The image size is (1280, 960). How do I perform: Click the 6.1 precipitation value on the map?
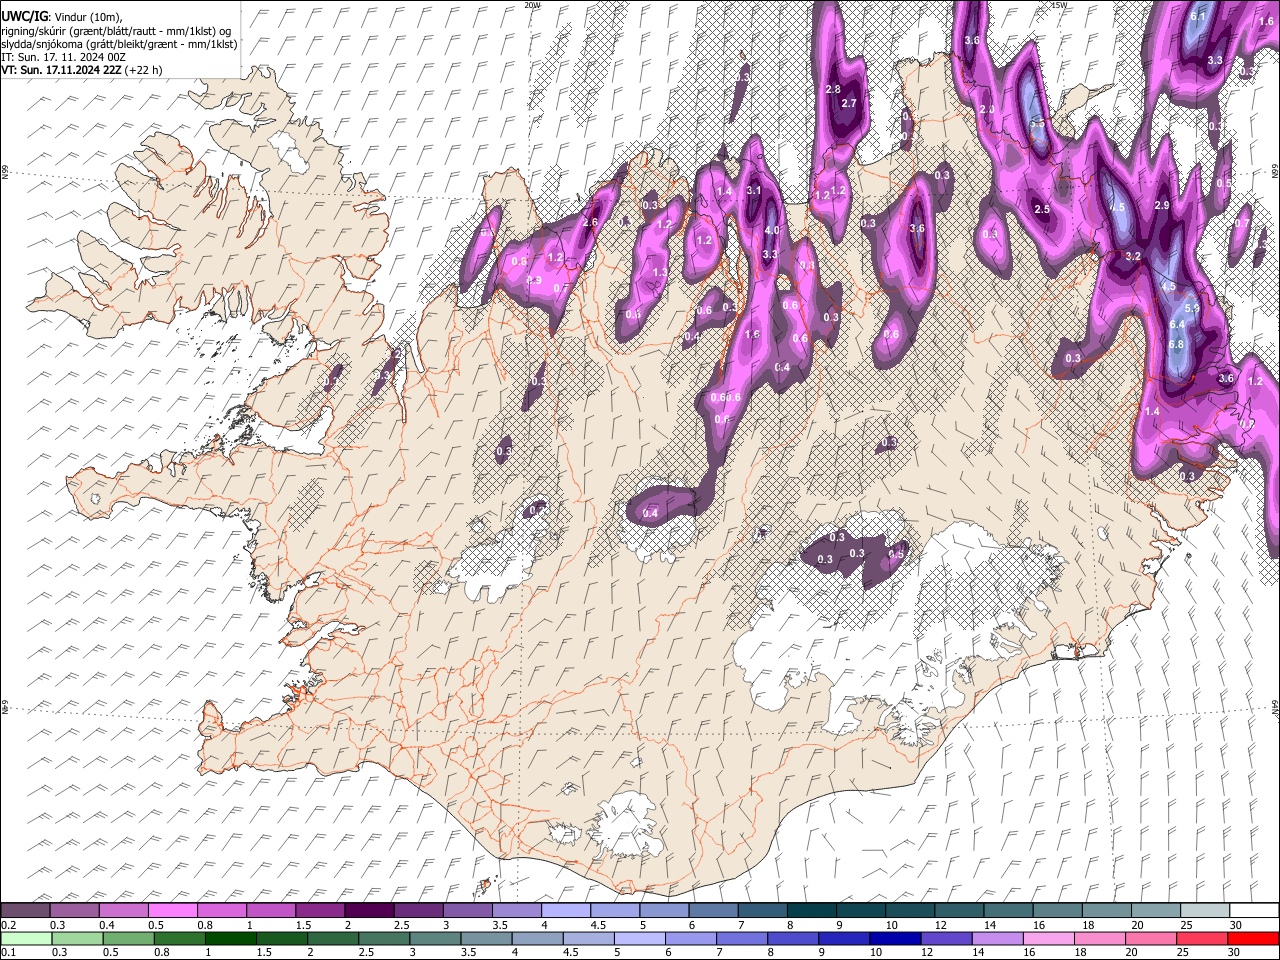[1200, 16]
